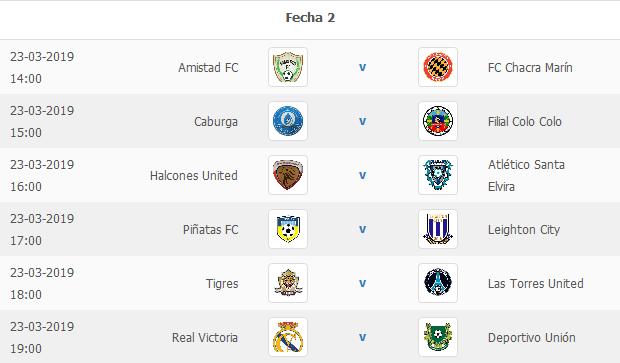The height and width of the screenshot is (363, 620).
Task: Select the Piñatas FC yellow shield
Action: click(x=288, y=229)
